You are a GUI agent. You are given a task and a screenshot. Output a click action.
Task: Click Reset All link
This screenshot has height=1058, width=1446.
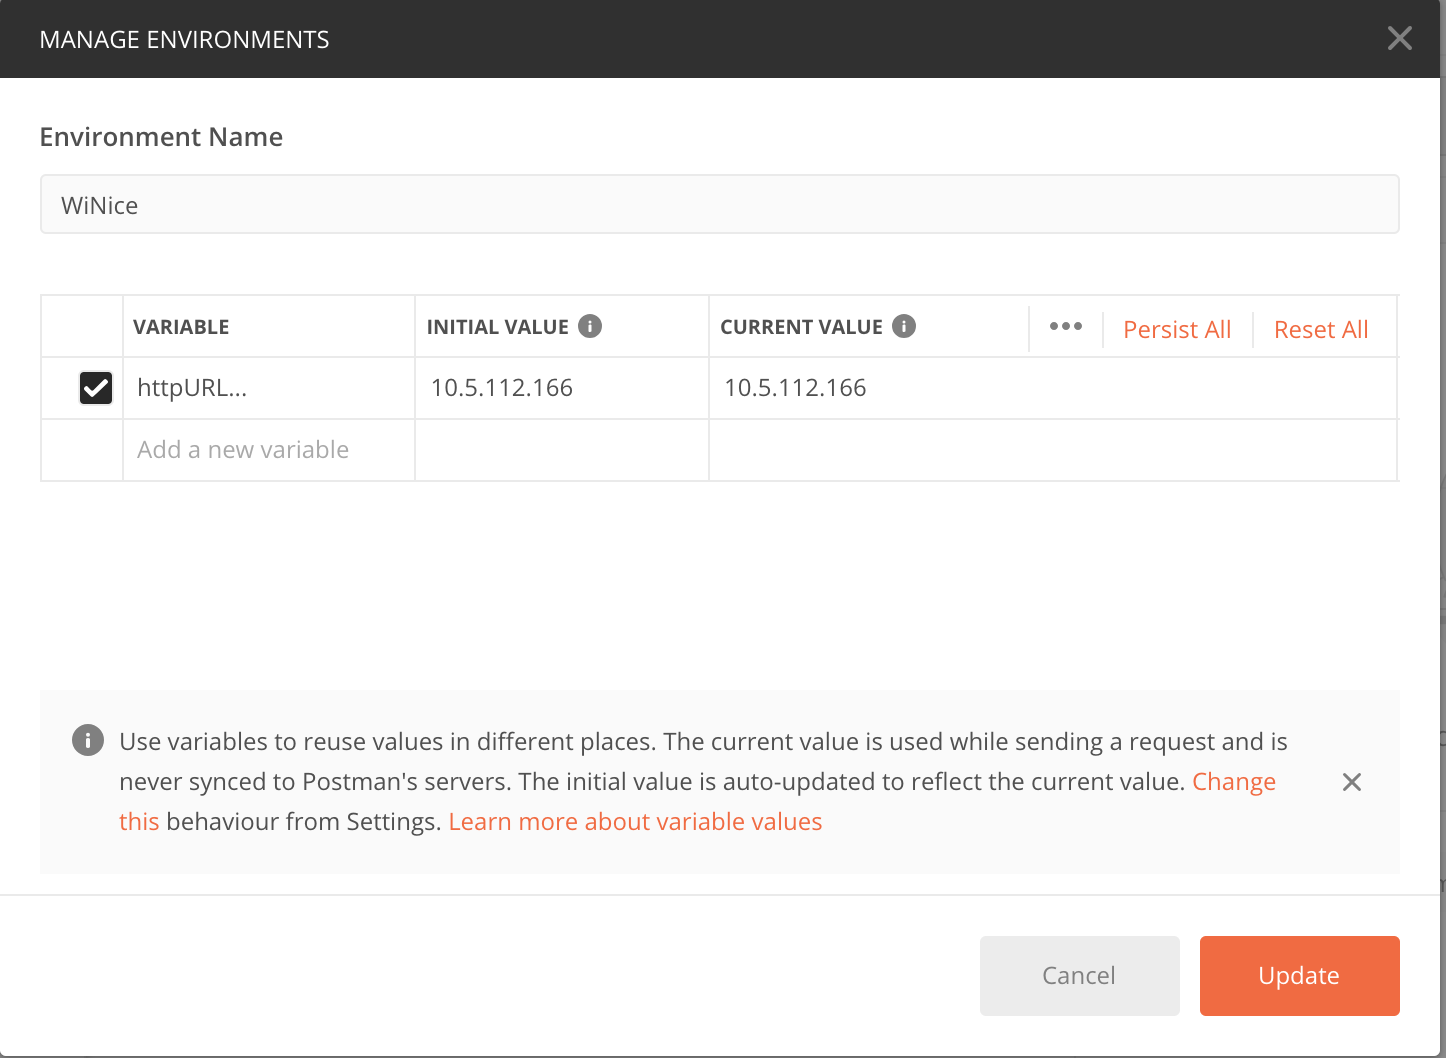coord(1321,330)
